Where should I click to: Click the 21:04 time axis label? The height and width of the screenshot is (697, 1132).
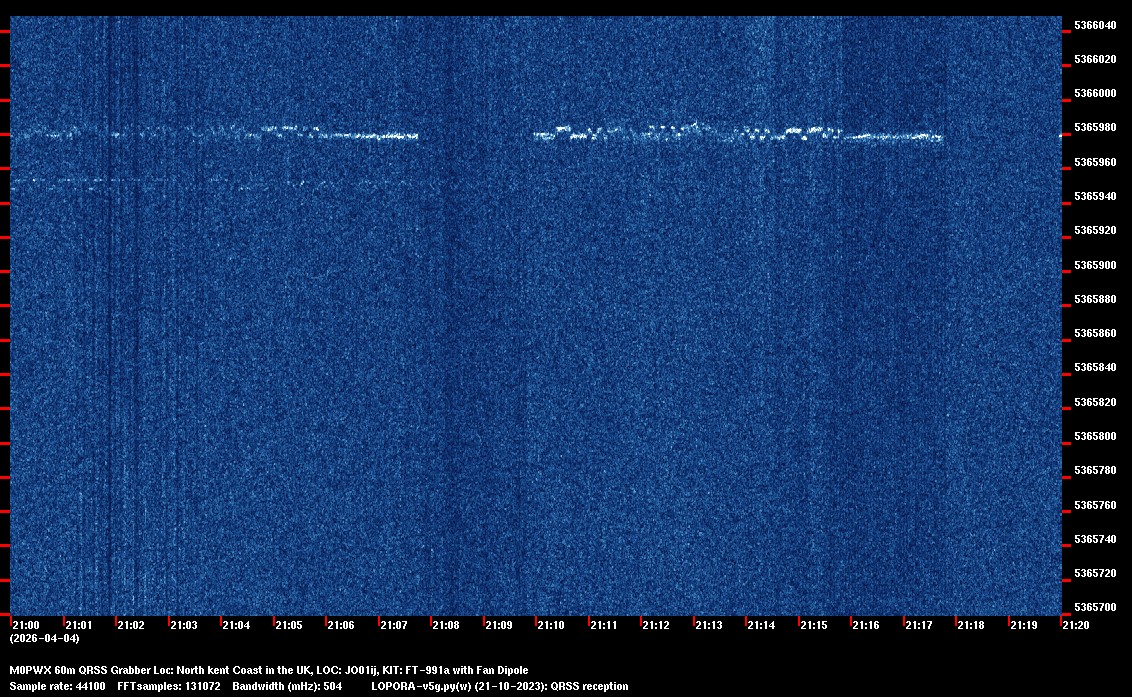(236, 625)
